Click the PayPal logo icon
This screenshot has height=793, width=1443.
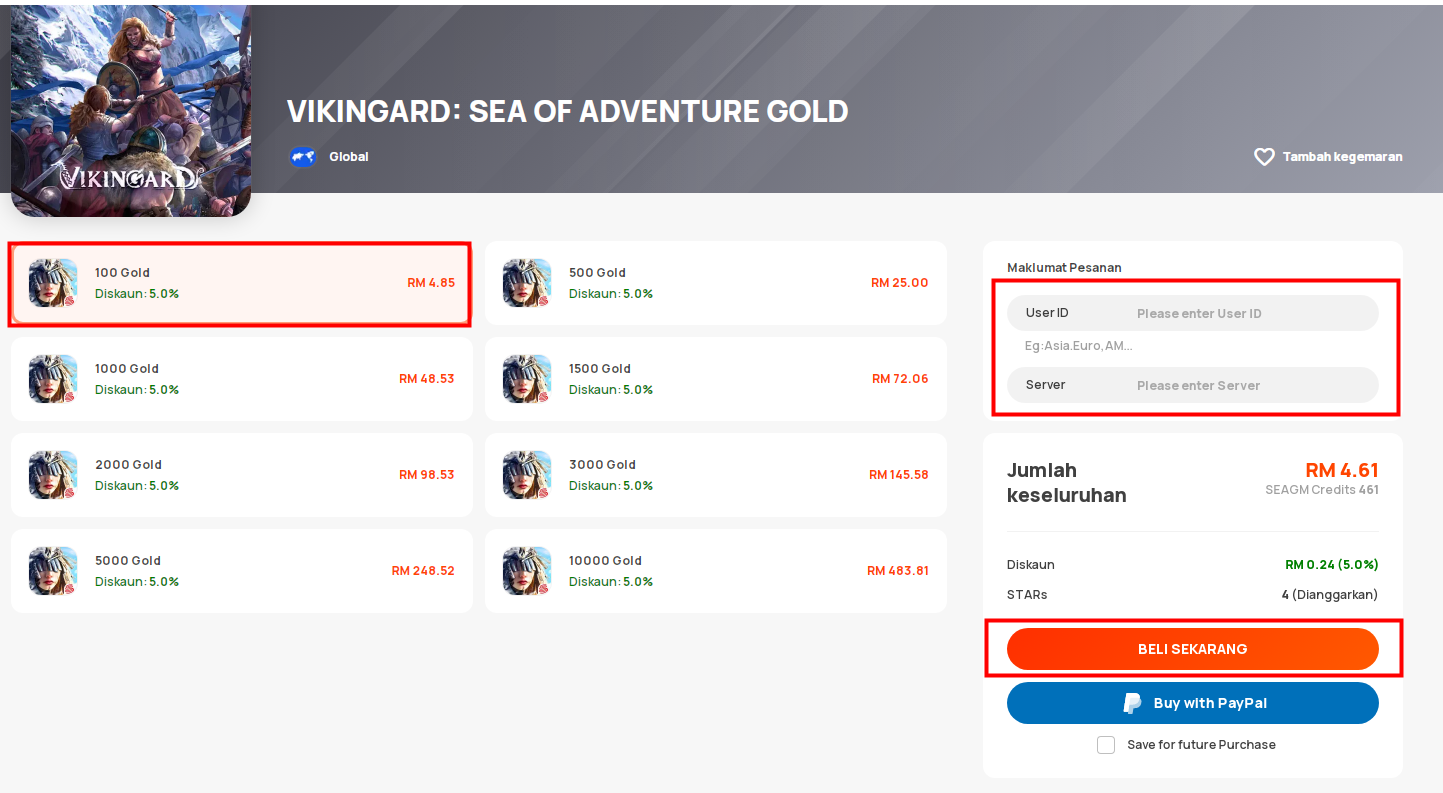pyautogui.click(x=1132, y=703)
